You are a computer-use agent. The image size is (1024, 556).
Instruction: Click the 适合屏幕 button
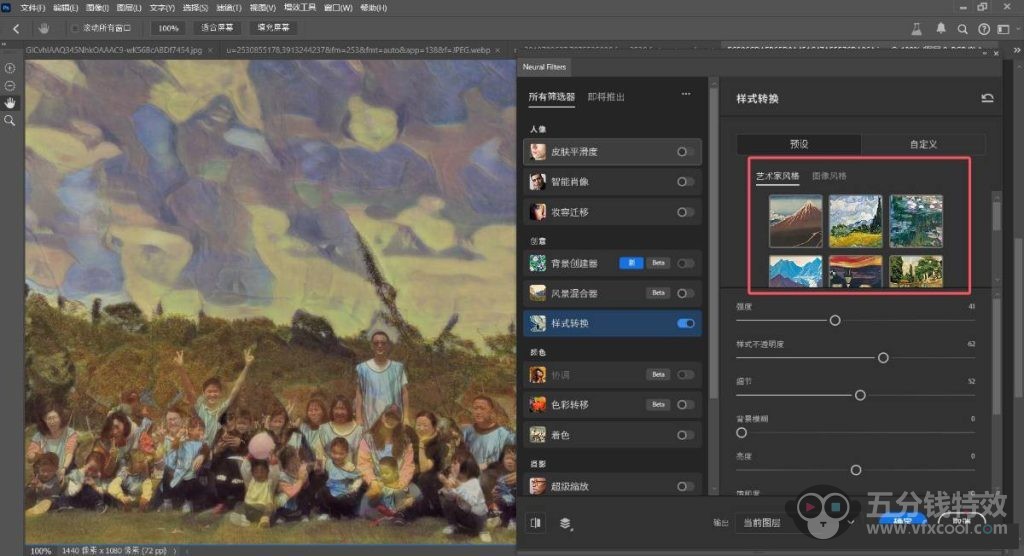click(217, 28)
